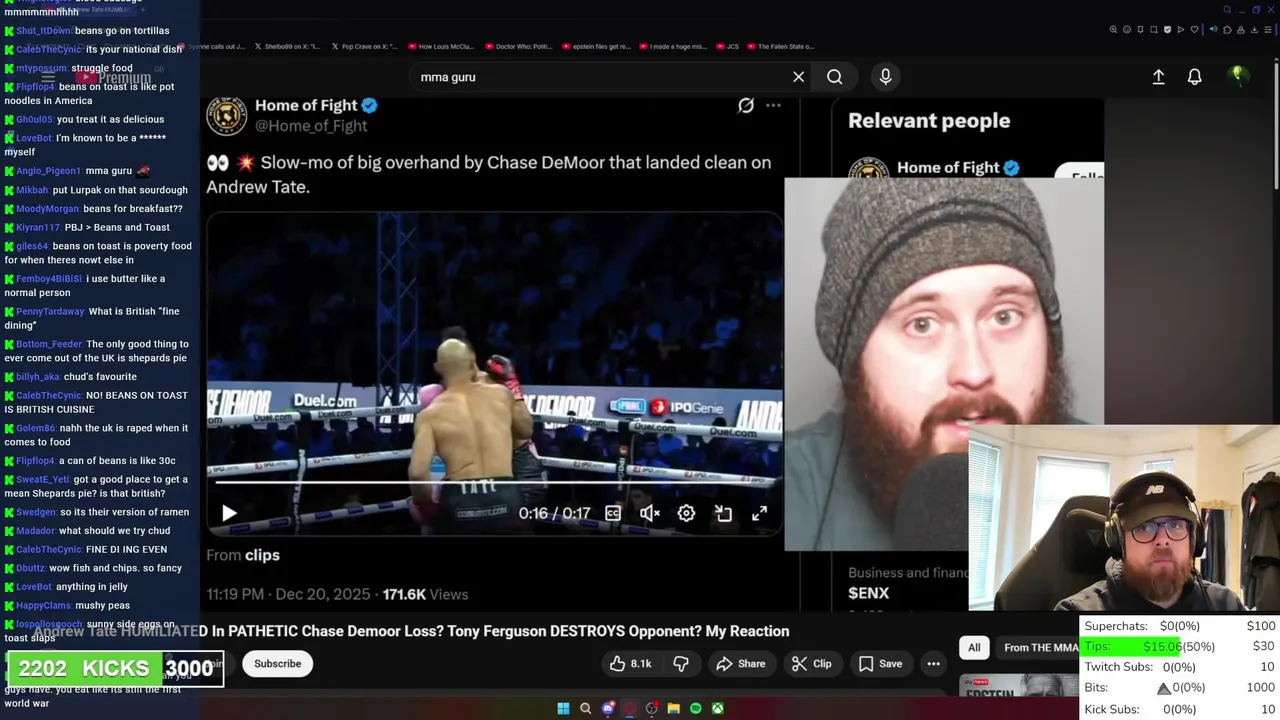The height and width of the screenshot is (720, 1280).
Task: Click the video title text 'My Reaction'
Action: 747,631
